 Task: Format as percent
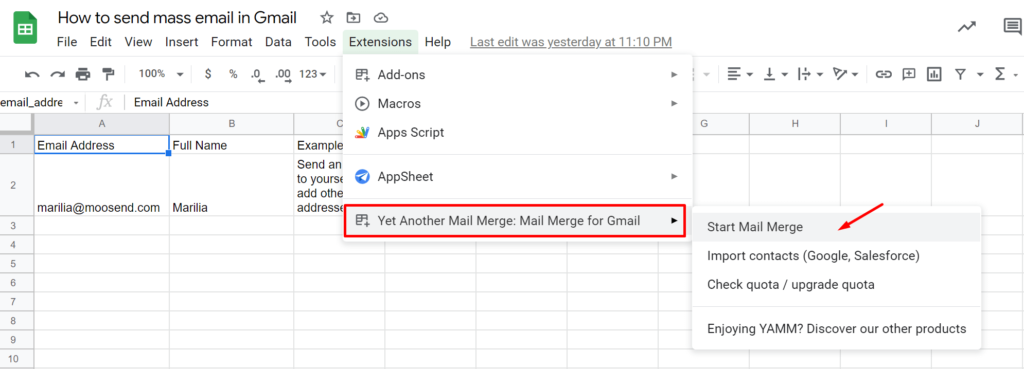point(233,74)
